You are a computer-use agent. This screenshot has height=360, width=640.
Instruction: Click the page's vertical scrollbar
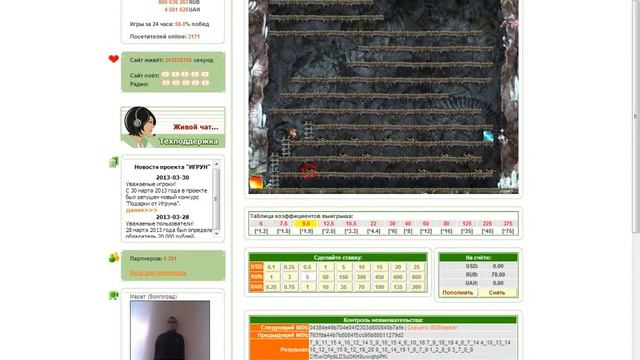[x=636, y=116]
